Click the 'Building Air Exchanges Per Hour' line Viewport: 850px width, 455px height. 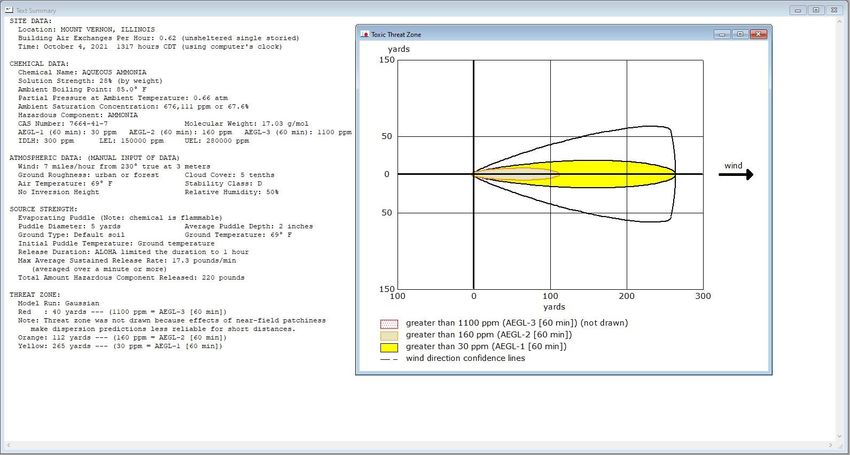pos(158,38)
